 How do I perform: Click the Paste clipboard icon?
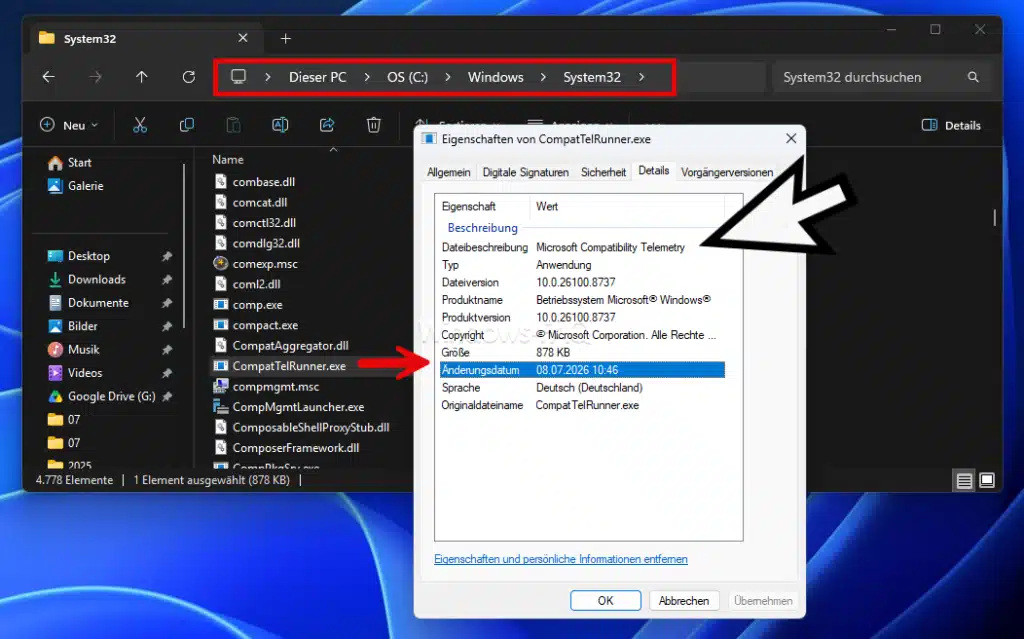(233, 125)
